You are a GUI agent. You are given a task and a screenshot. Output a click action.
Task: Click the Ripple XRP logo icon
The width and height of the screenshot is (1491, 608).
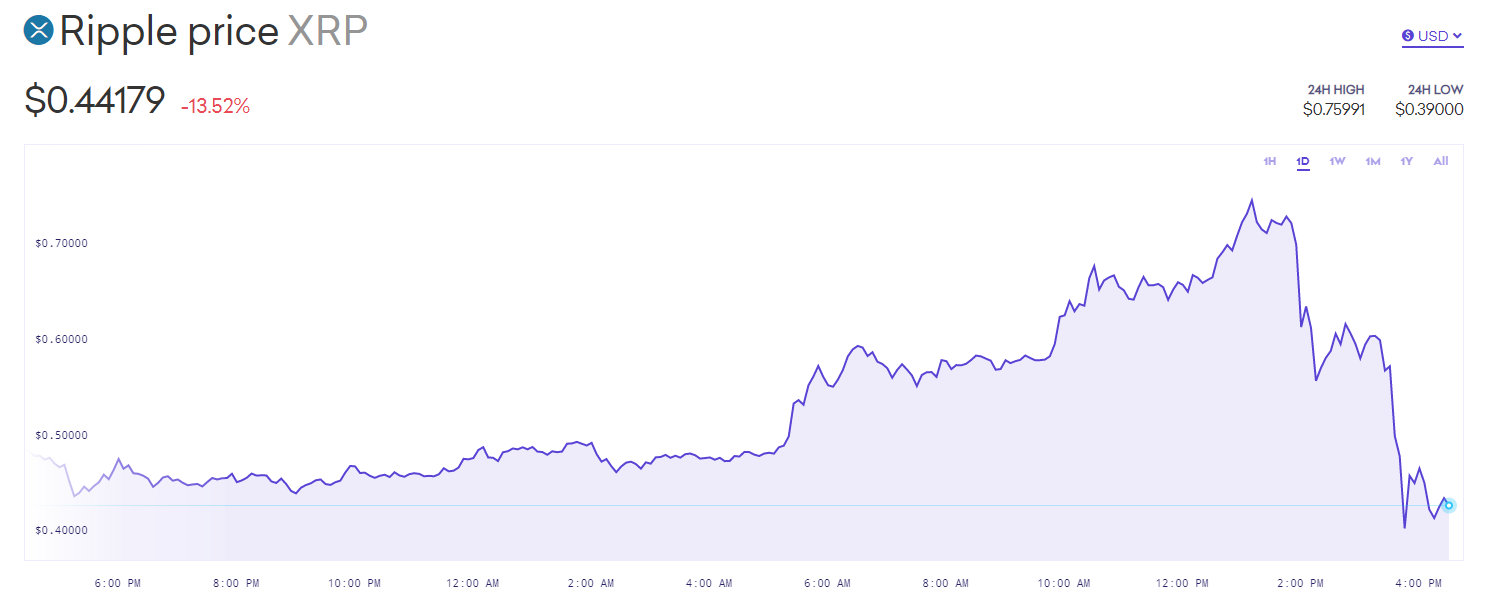click(38, 31)
